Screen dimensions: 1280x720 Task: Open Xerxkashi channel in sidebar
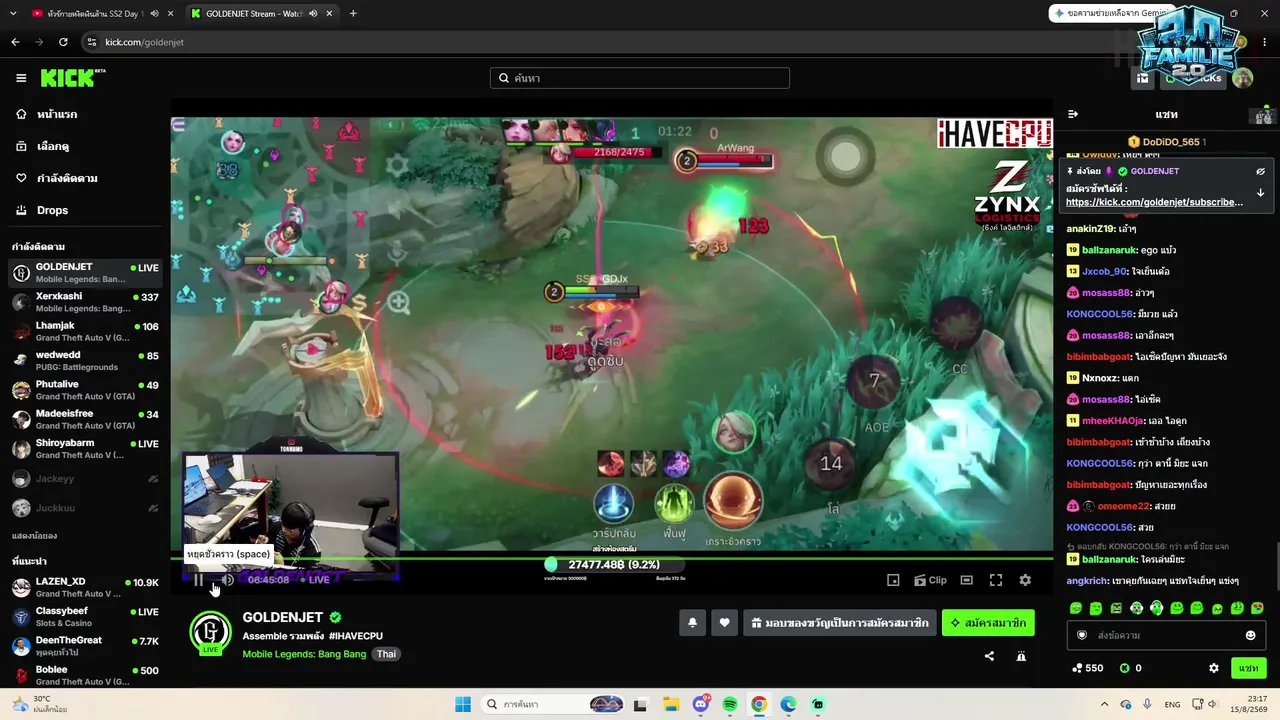tap(85, 302)
